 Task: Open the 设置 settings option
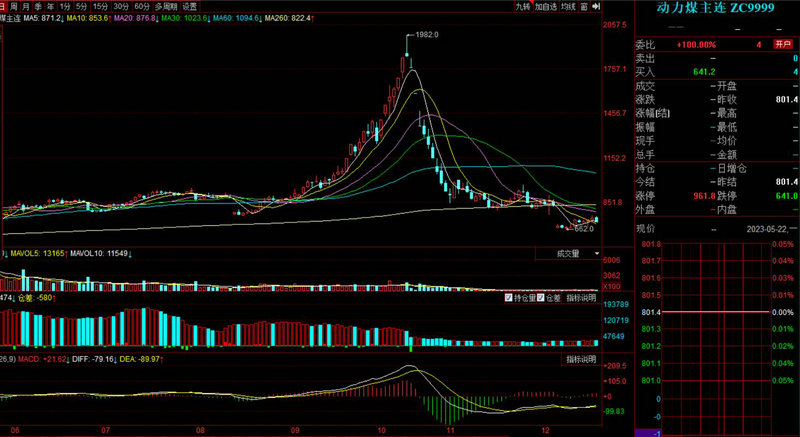click(x=190, y=6)
